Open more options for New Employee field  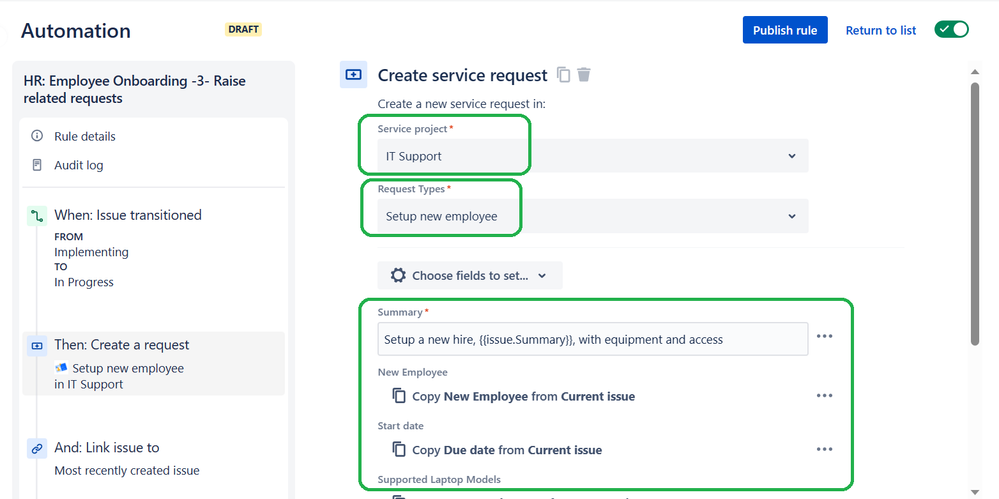click(824, 396)
